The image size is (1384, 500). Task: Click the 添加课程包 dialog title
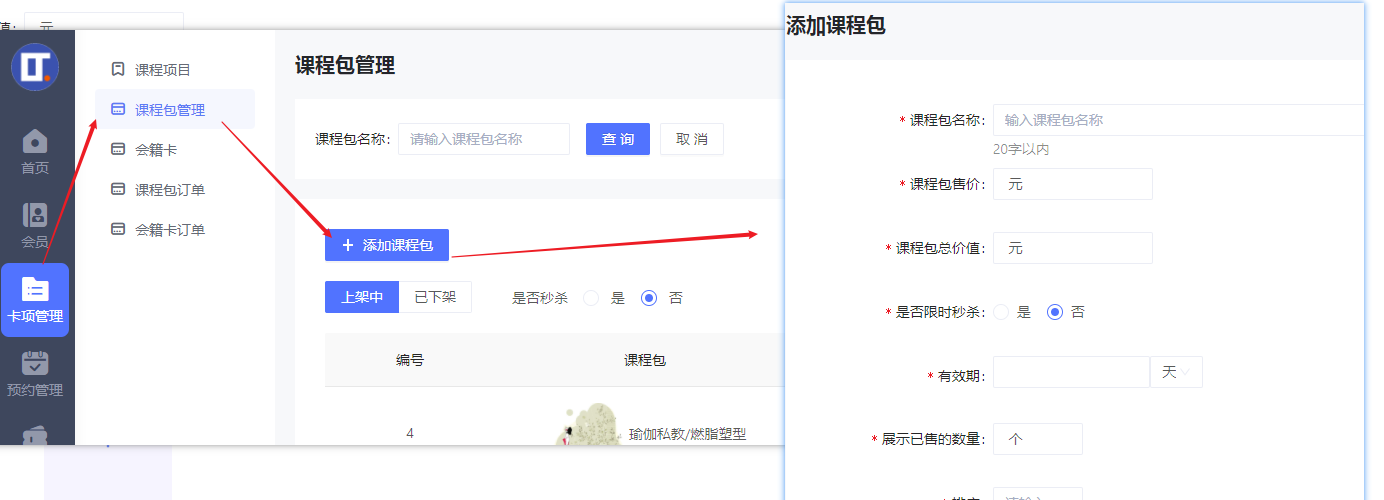pyautogui.click(x=836, y=26)
